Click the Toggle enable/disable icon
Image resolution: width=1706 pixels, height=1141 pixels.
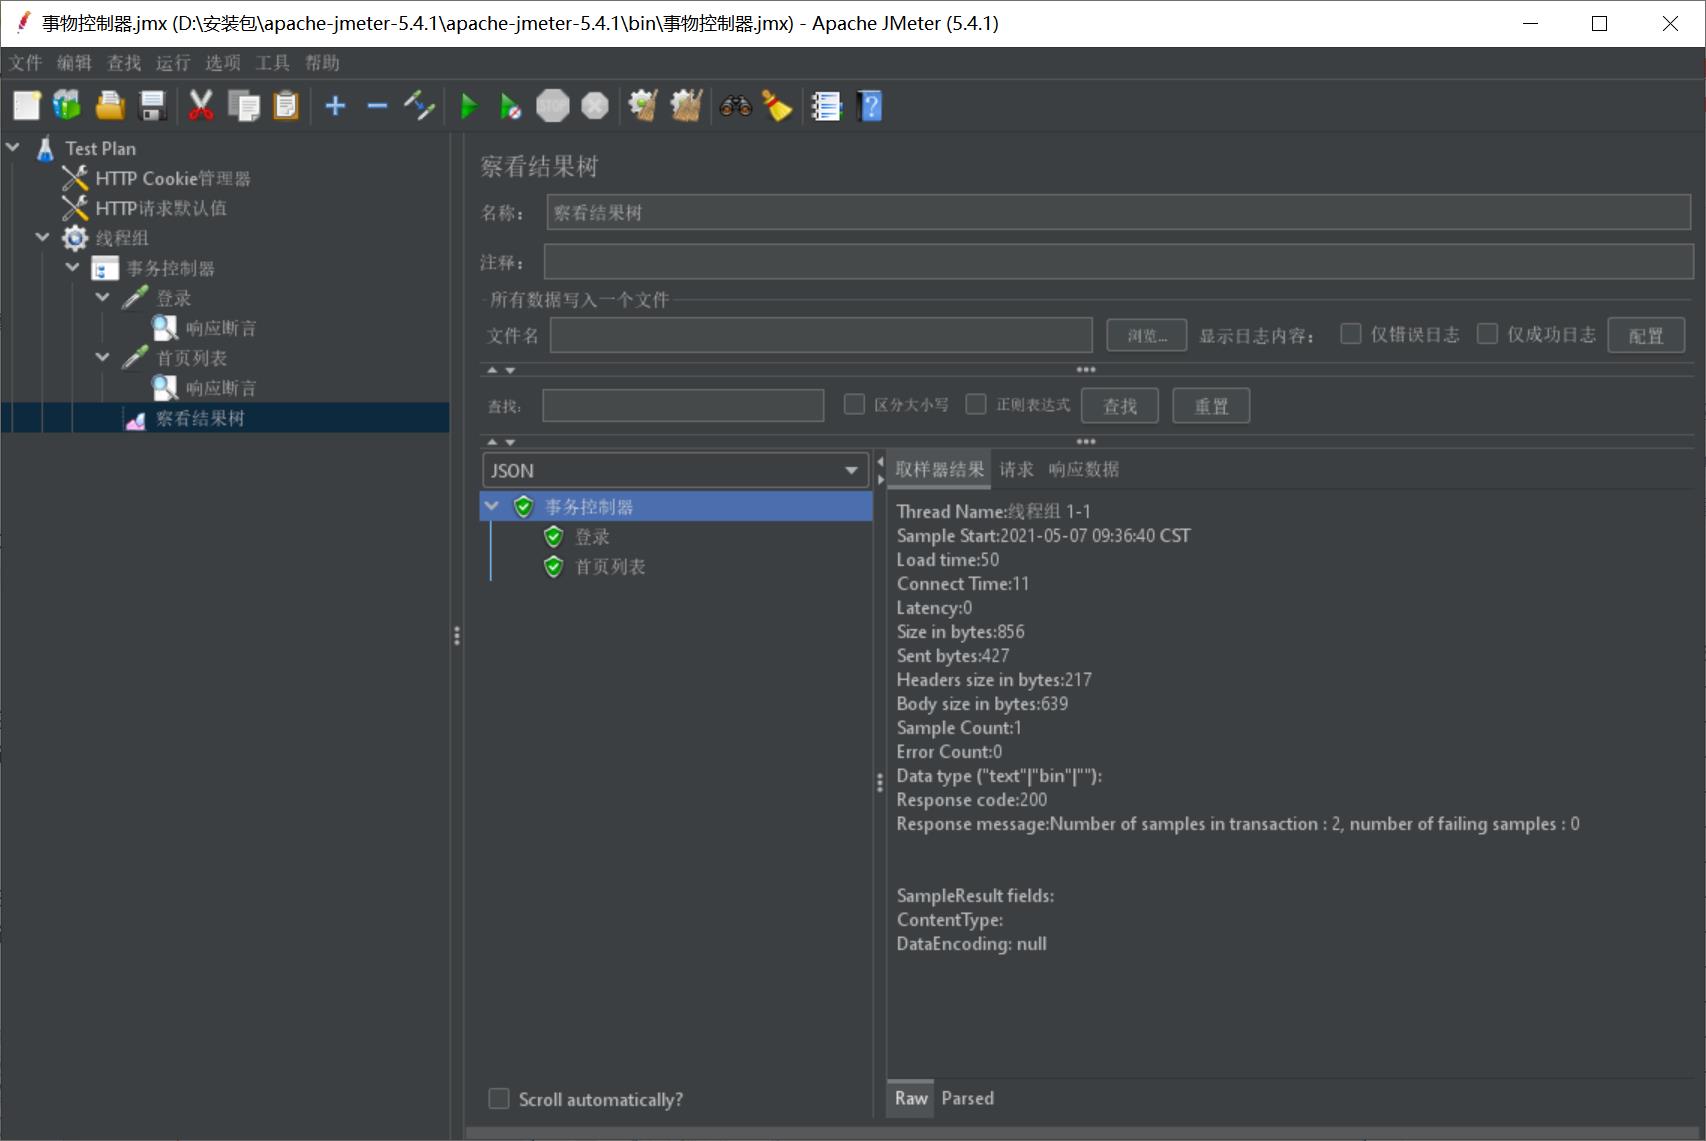419,105
